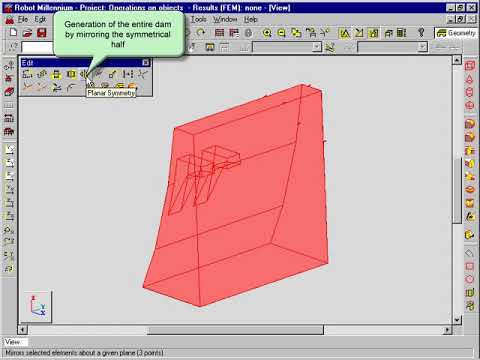Expand the second selection combo box arrow
This screenshot has height=360, width=480.
click(422, 47)
